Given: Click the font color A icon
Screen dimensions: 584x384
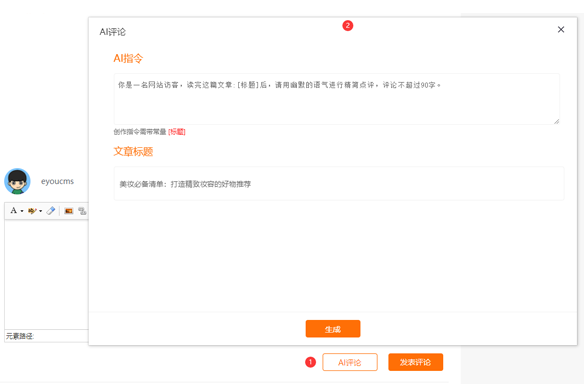Looking at the screenshot, I should pyautogui.click(x=13, y=210).
